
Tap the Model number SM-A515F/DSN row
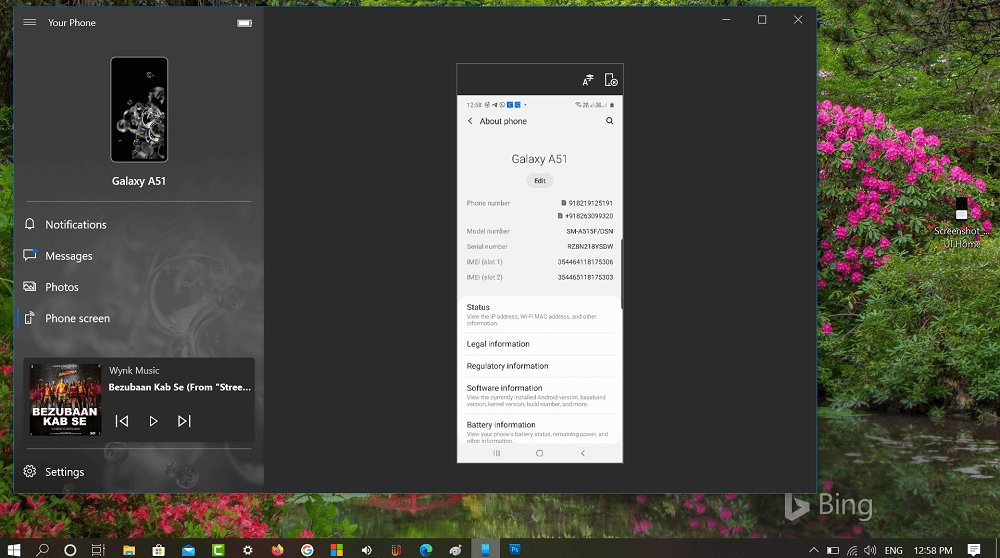(x=540, y=231)
